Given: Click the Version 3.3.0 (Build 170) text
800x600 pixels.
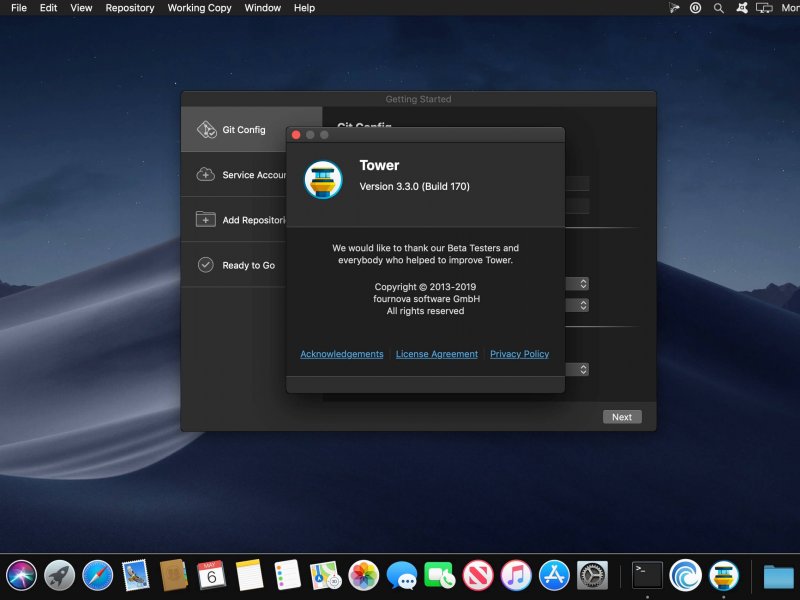Looking at the screenshot, I should click(x=414, y=186).
